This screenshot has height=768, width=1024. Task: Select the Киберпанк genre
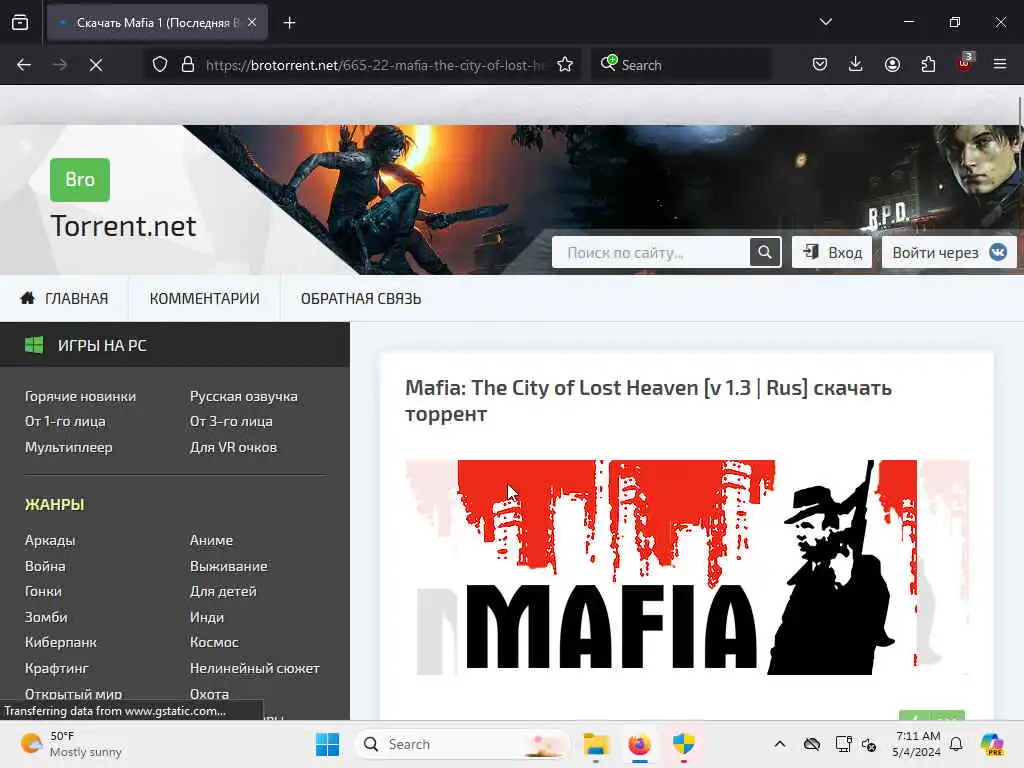[61, 642]
